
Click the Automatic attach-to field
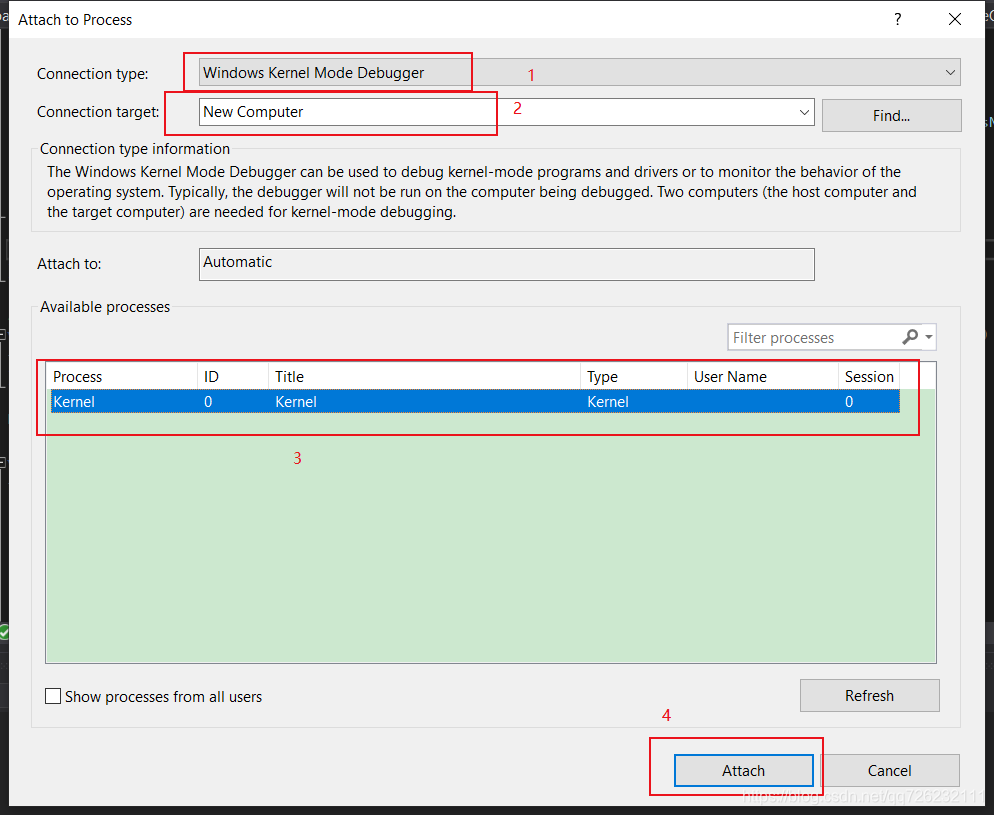click(506, 264)
